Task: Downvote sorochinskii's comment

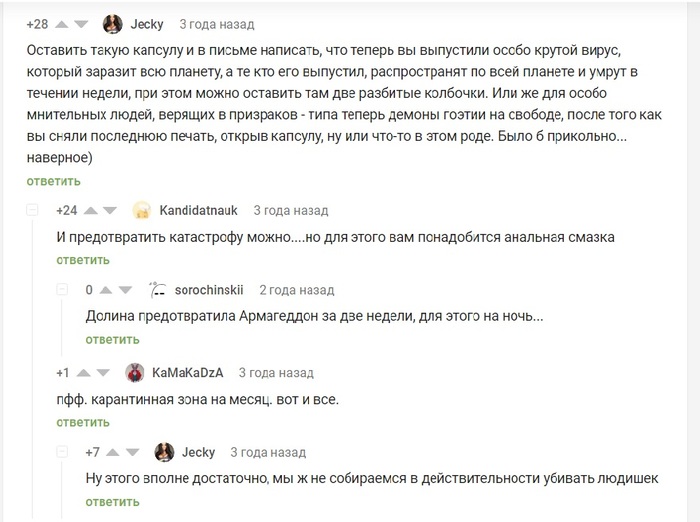Action: click(126, 290)
